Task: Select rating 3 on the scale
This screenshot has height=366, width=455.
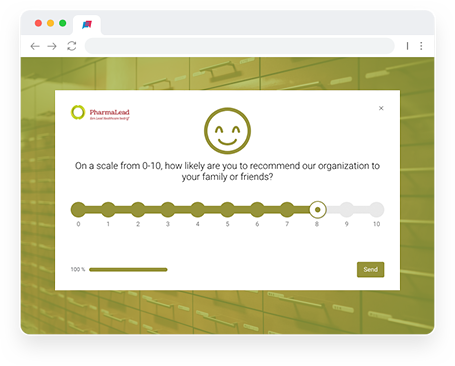Action: click(168, 210)
